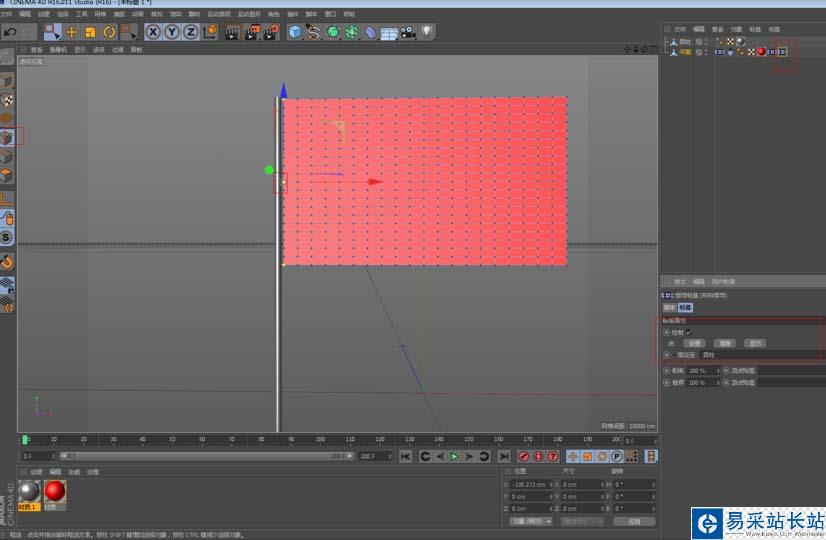Click the Enable Axis L-shaped icon
The width and height of the screenshot is (826, 540).
(x=7, y=199)
